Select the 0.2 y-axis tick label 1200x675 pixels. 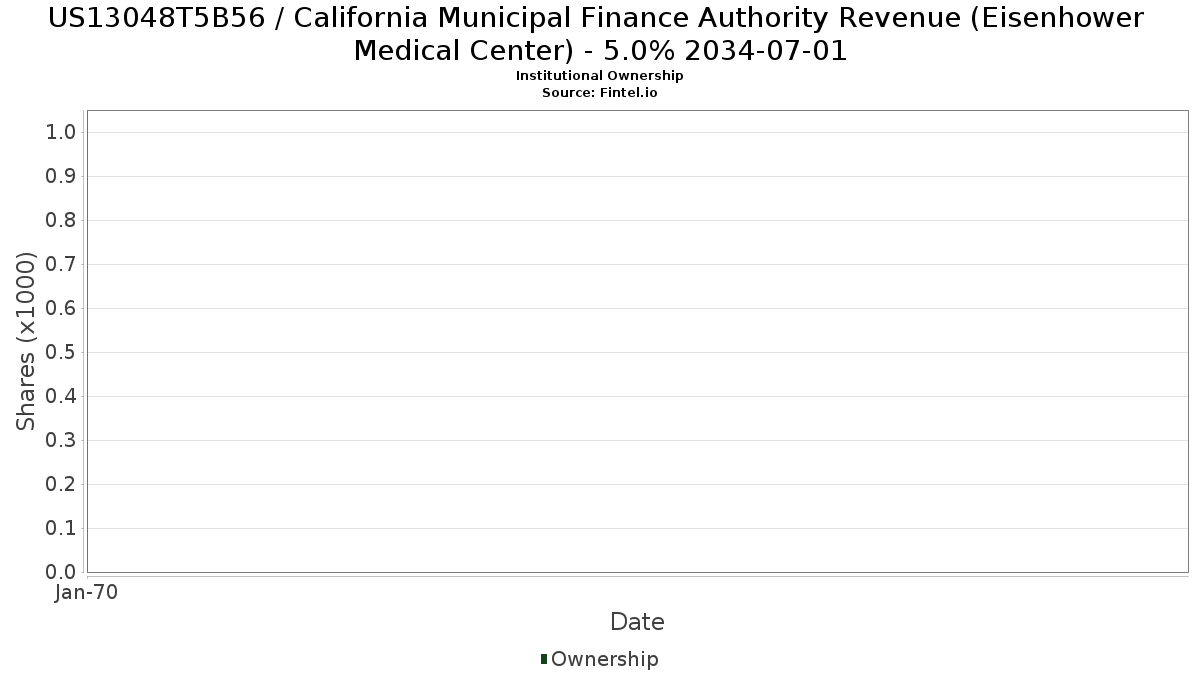62,485
